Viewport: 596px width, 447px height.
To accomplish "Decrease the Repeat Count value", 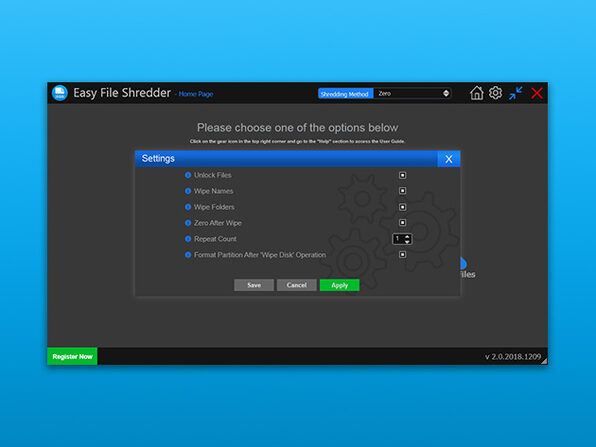I will (x=407, y=241).
